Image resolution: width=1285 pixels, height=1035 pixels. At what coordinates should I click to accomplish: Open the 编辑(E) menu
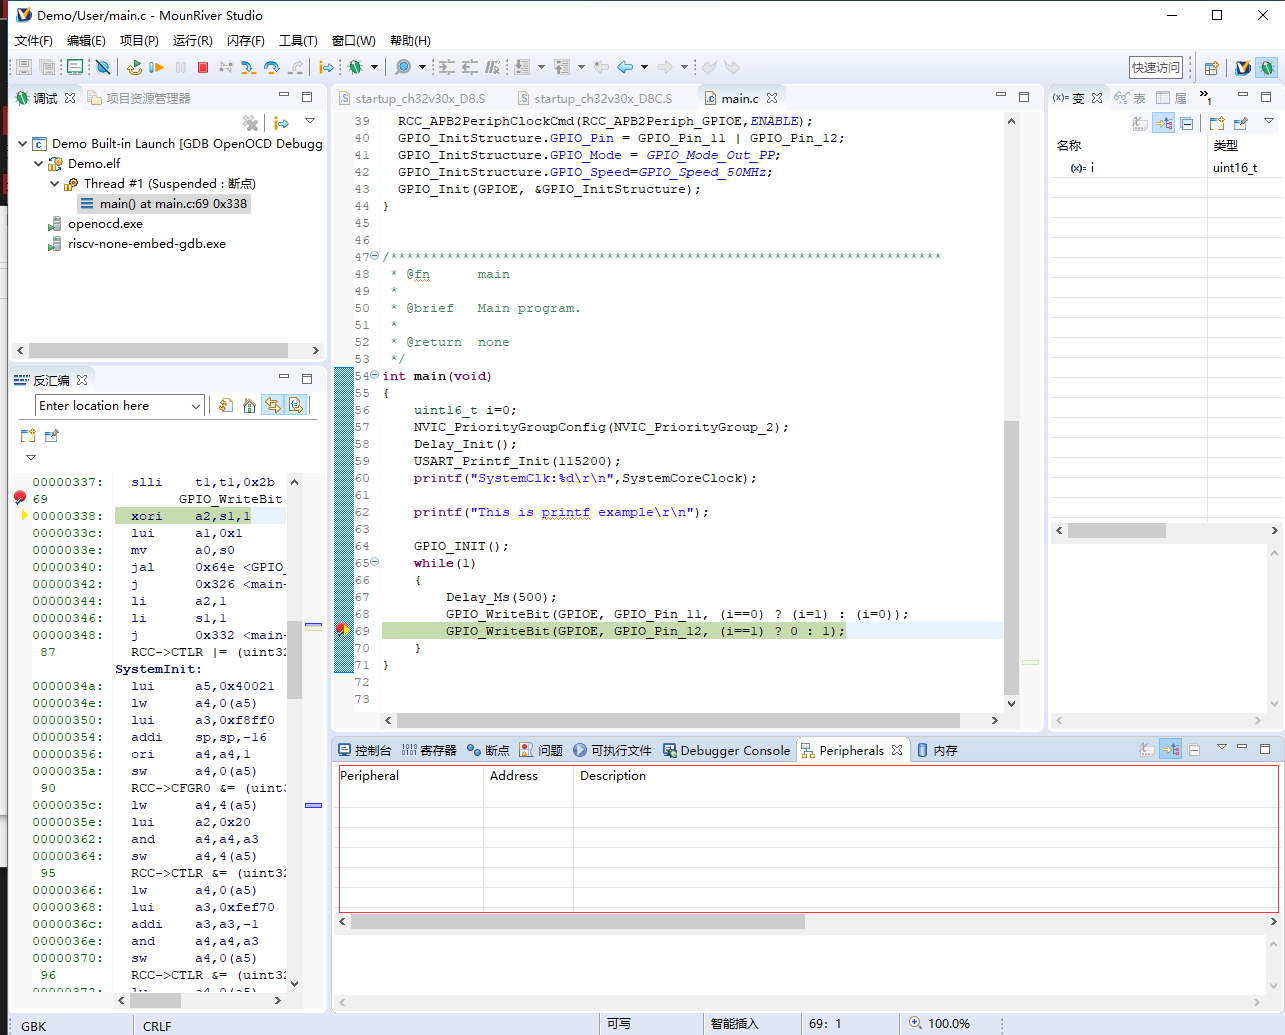pyautogui.click(x=86, y=40)
